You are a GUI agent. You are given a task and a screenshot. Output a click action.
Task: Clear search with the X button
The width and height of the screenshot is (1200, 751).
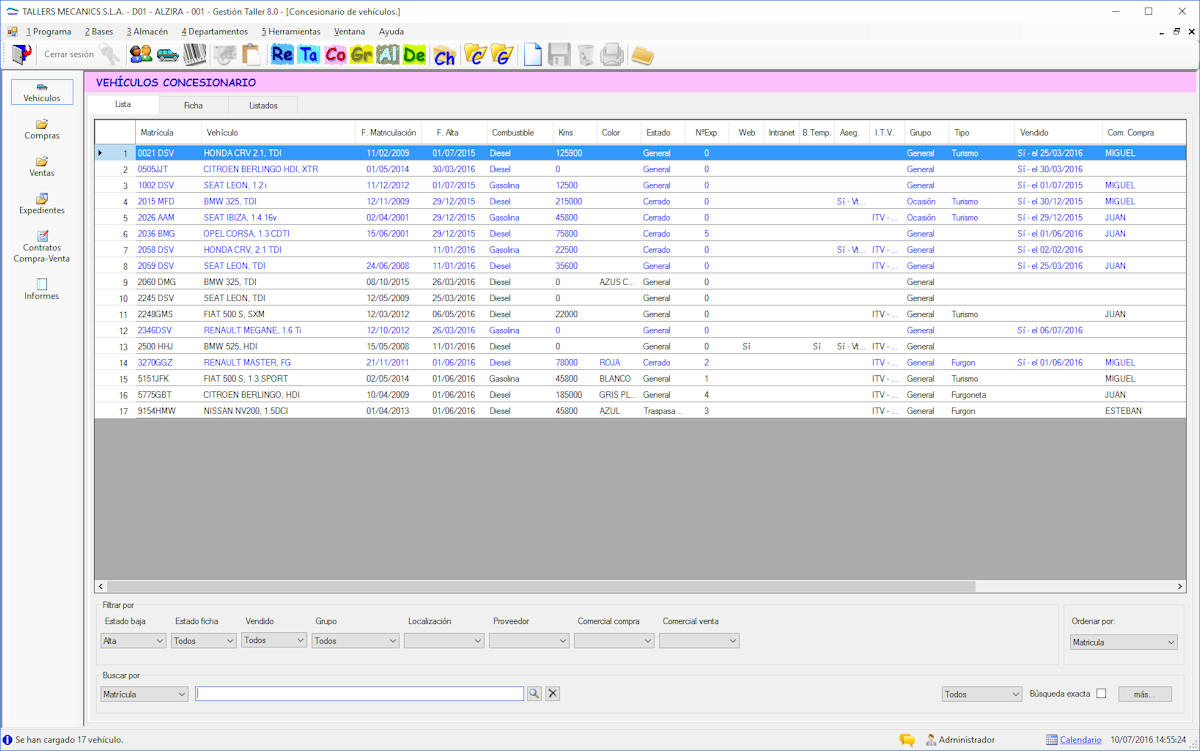click(552, 693)
